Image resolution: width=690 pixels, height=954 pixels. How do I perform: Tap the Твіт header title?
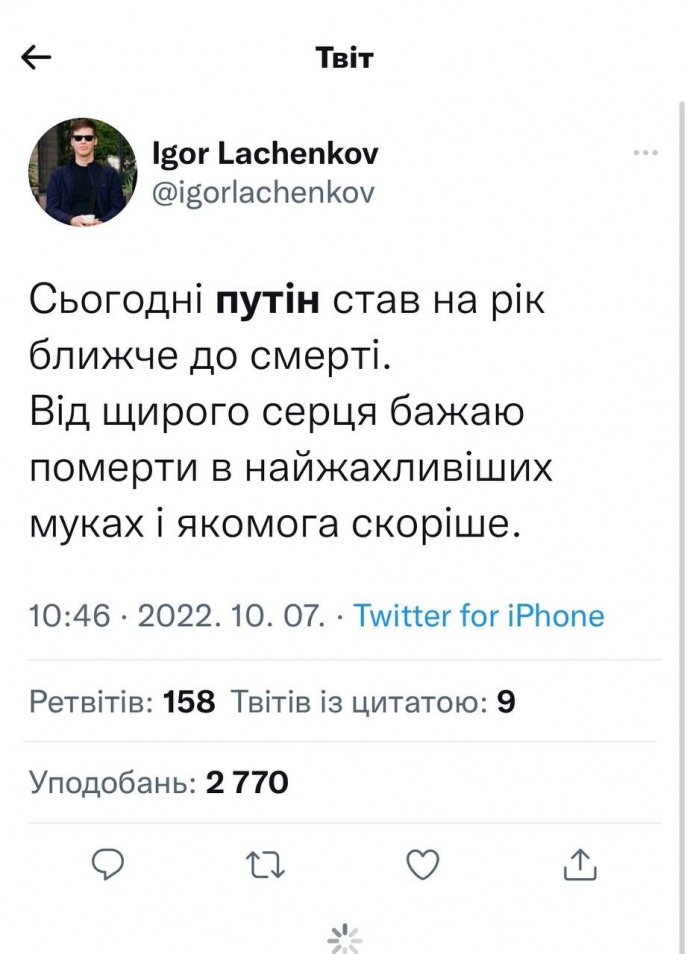pos(345,58)
